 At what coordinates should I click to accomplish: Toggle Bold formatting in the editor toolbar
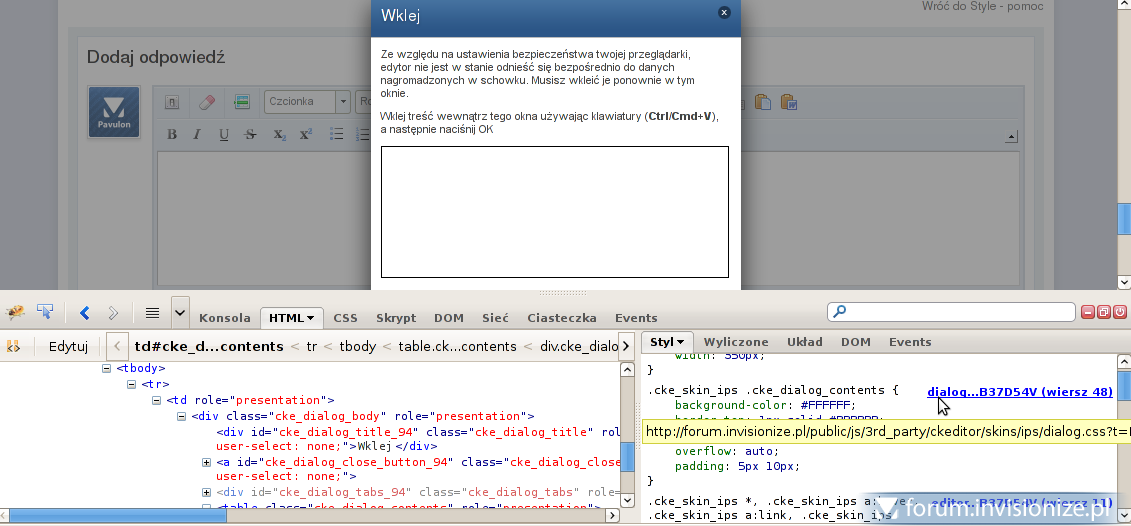coord(172,135)
